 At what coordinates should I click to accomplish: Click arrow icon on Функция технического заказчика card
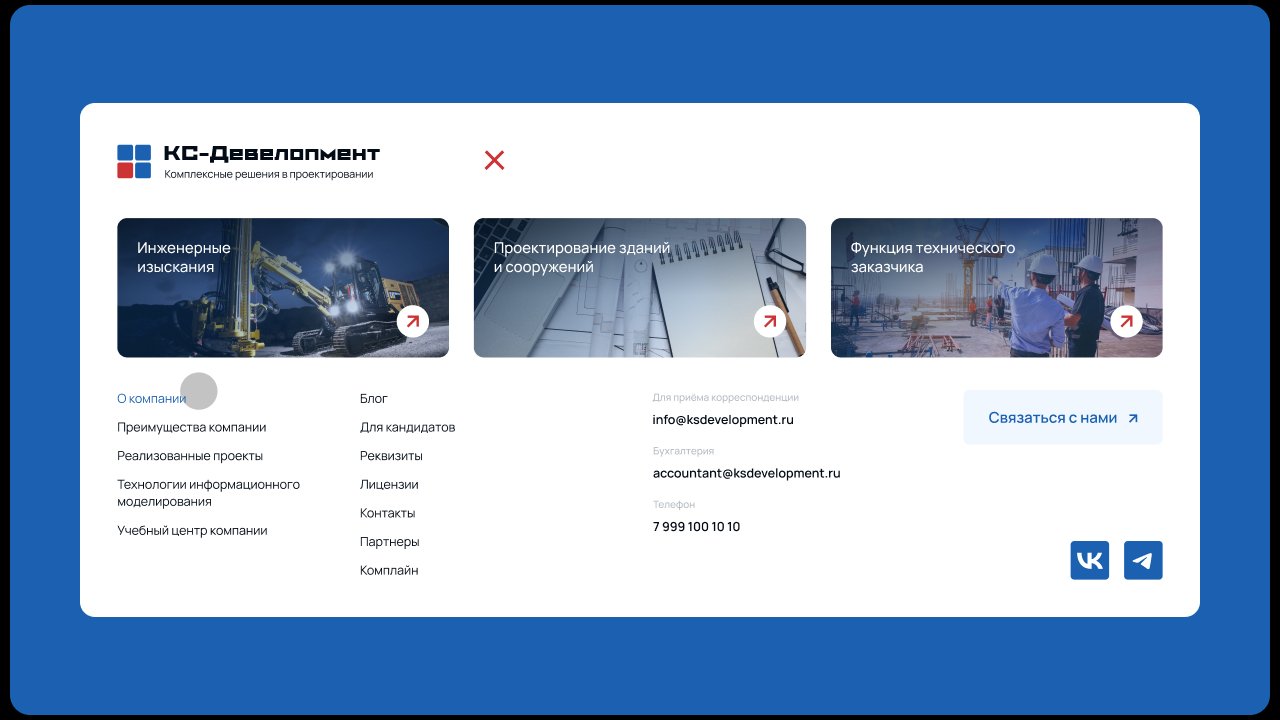click(x=1127, y=321)
